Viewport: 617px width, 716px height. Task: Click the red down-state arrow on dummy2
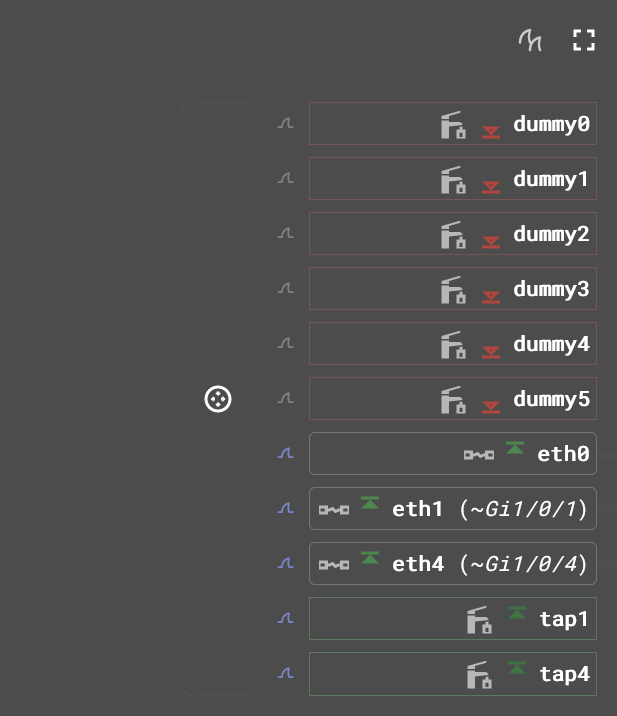point(491,242)
